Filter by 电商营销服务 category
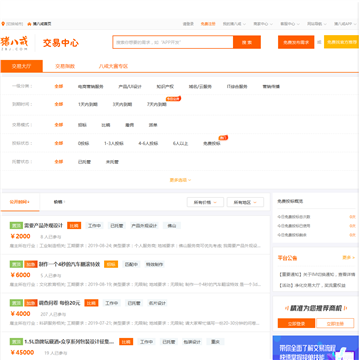 (91, 86)
